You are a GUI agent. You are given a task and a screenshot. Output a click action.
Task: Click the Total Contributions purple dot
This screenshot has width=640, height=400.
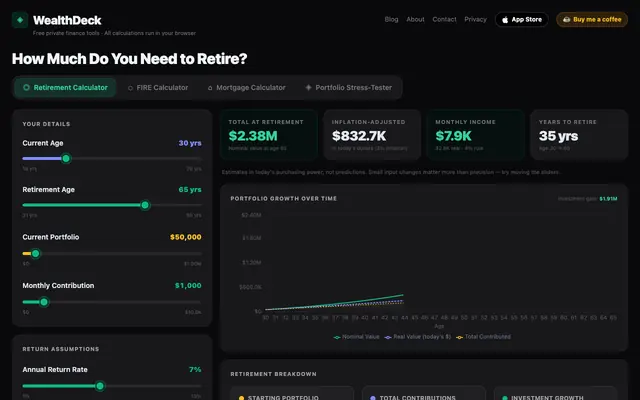pyautogui.click(x=373, y=398)
